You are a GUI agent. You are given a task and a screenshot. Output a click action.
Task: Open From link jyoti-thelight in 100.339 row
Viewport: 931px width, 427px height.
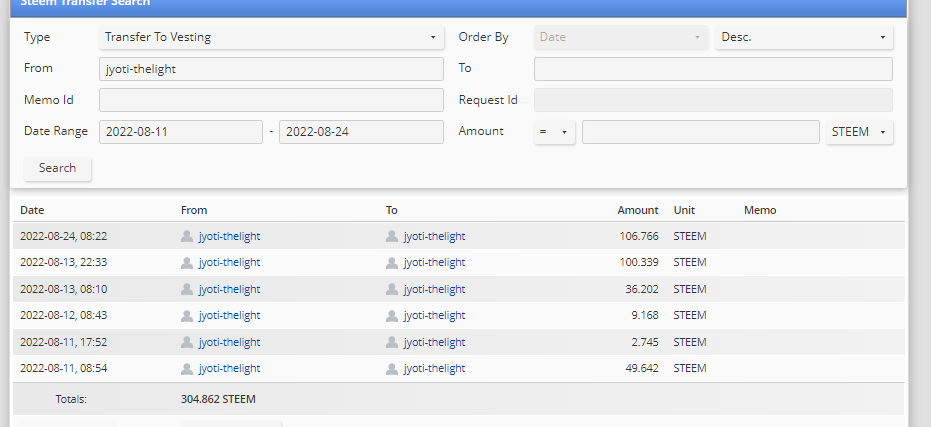click(x=229, y=262)
